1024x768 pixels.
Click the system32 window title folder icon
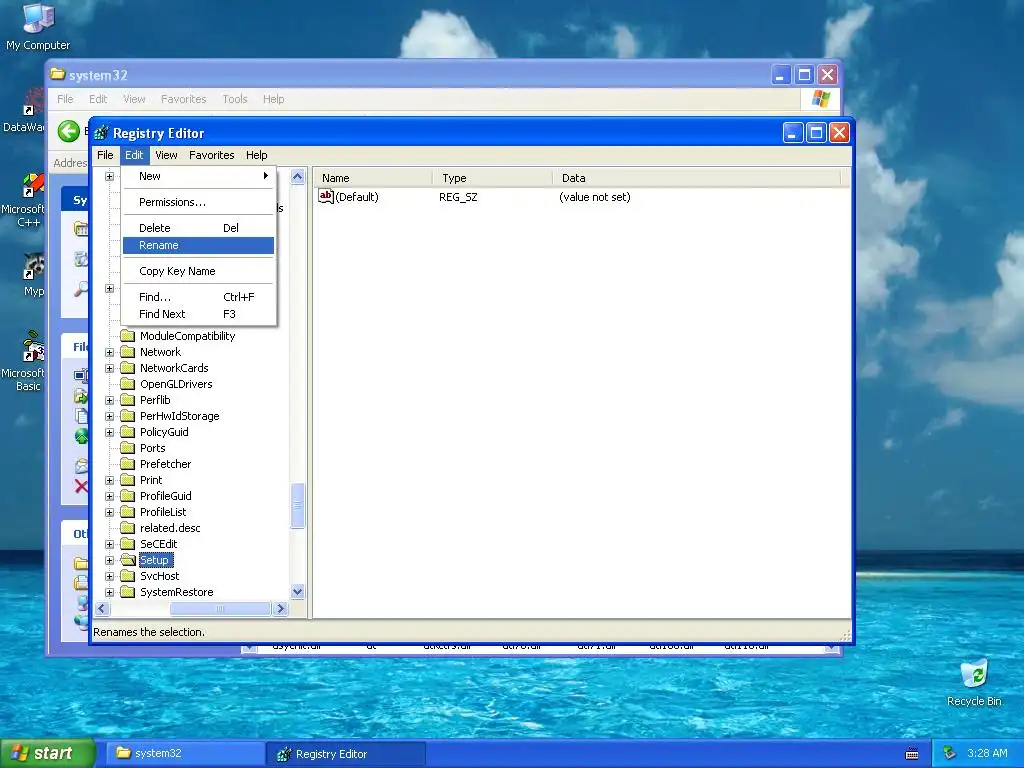click(58, 74)
